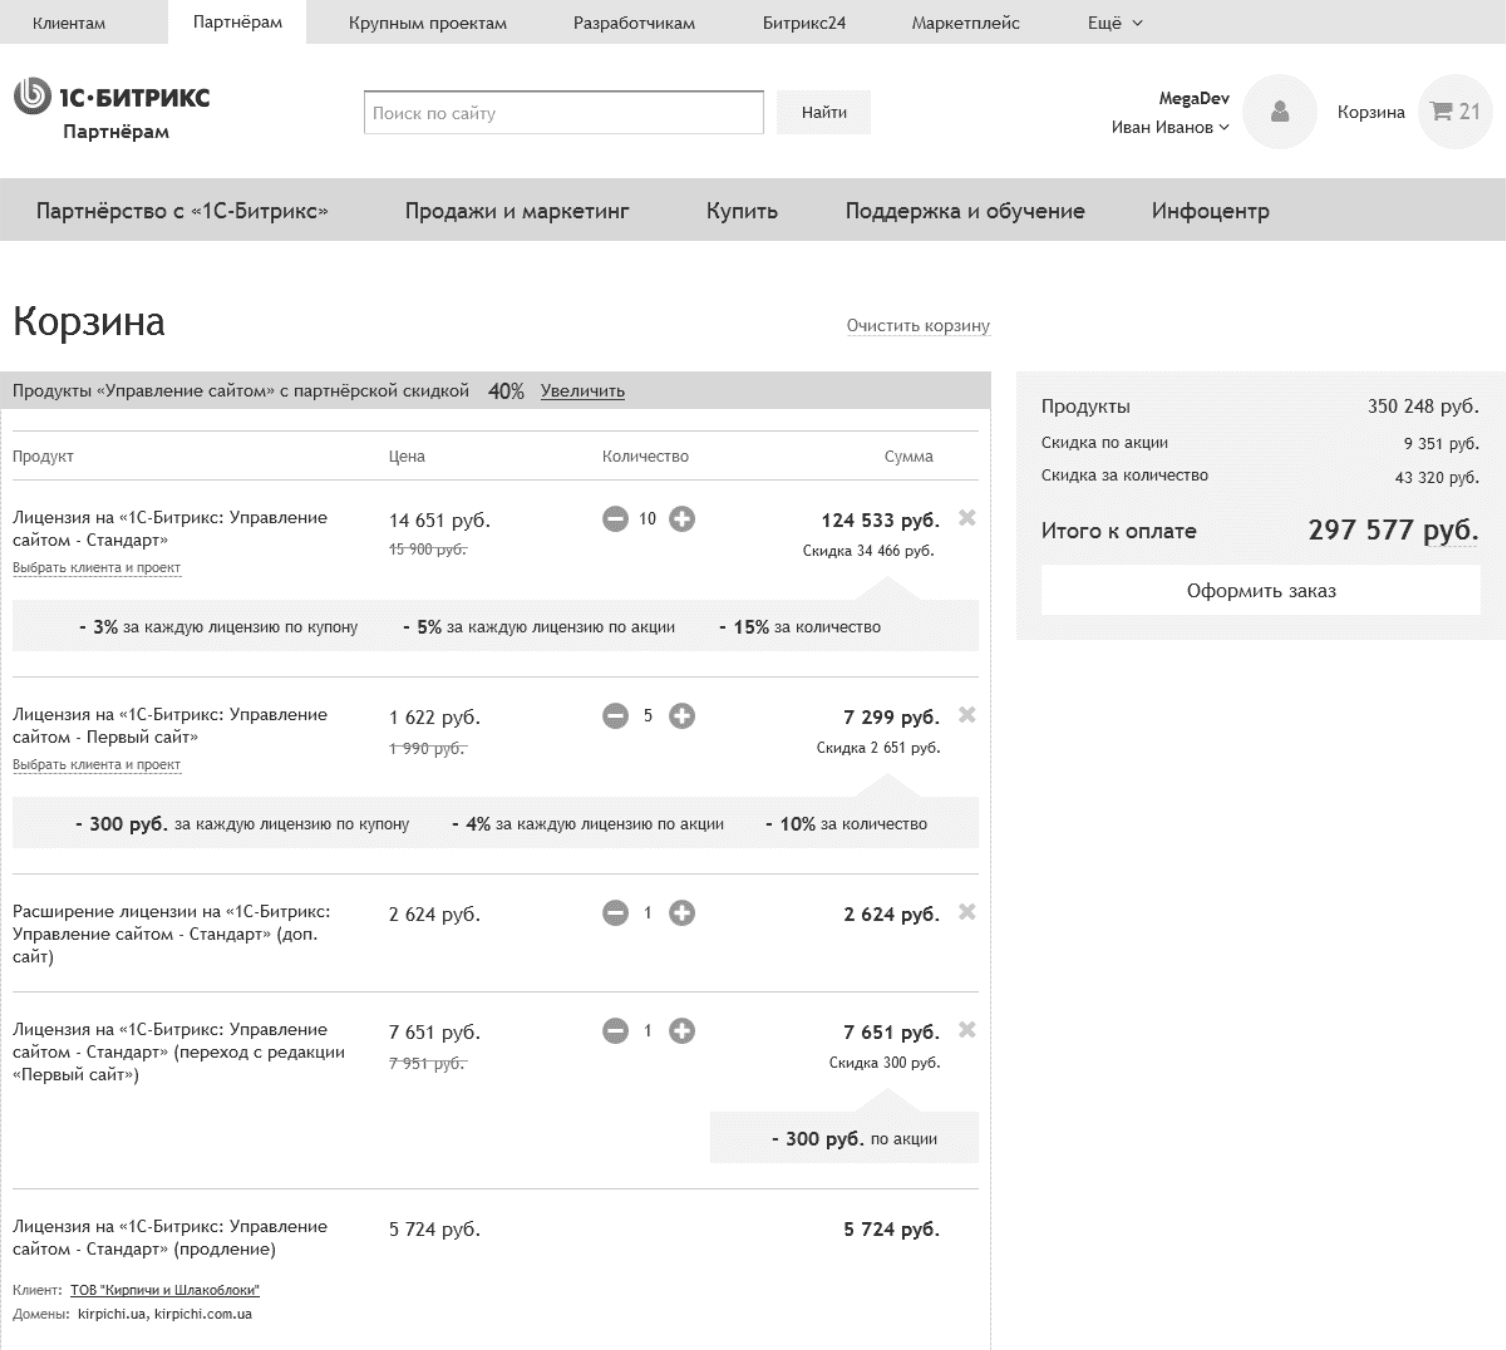
Task: Decrease quantity of Первый сайт license
Action: (615, 716)
